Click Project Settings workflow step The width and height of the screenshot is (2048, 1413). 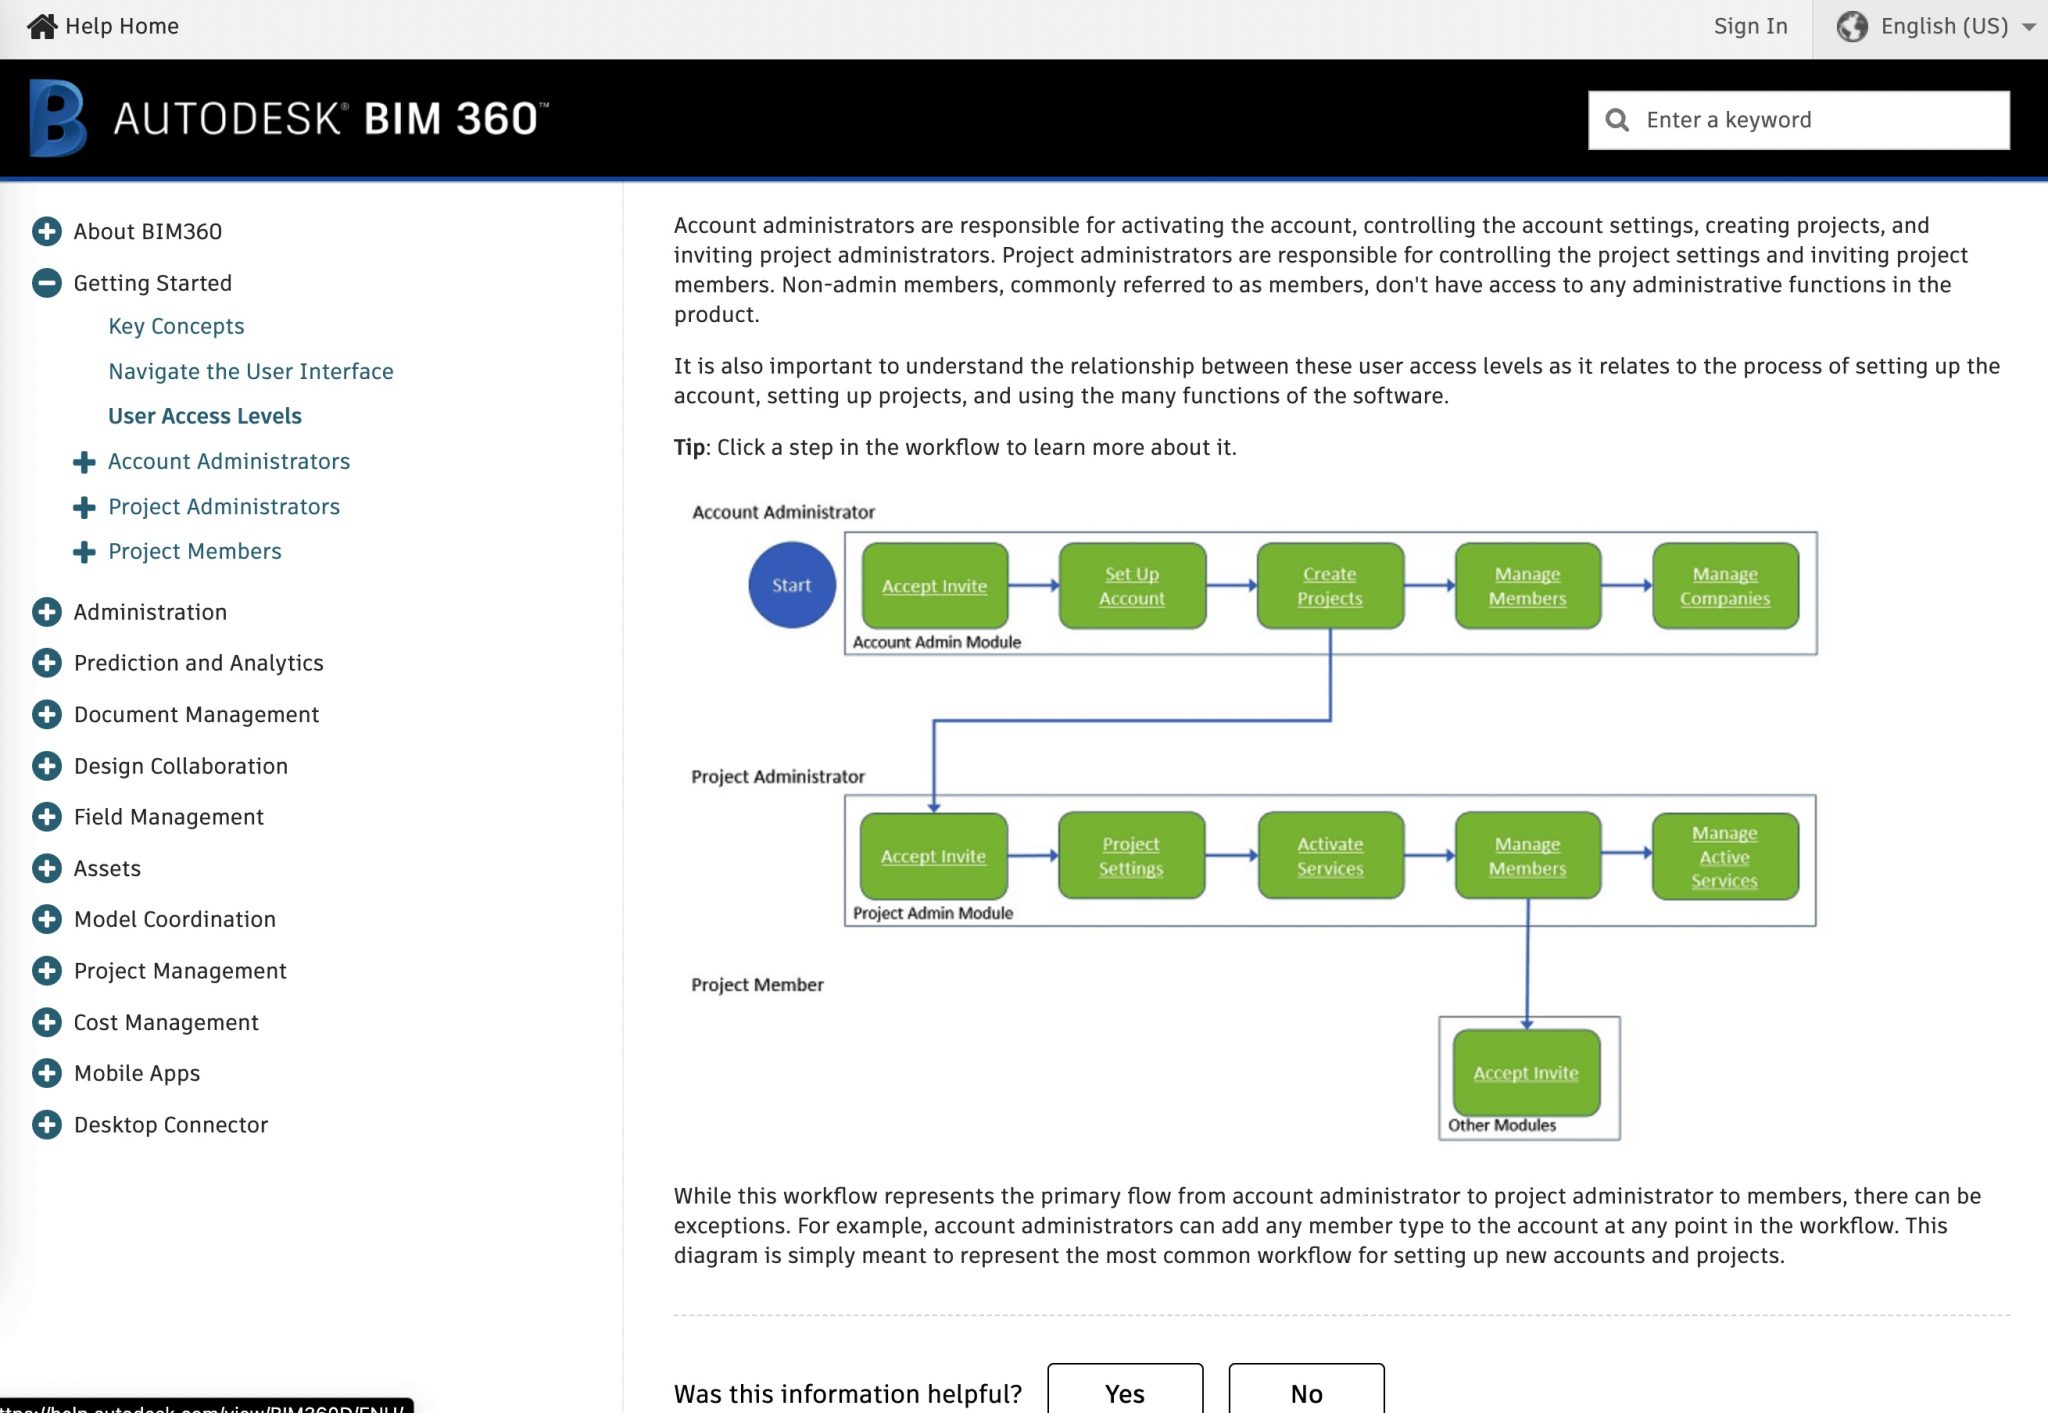pos(1131,856)
